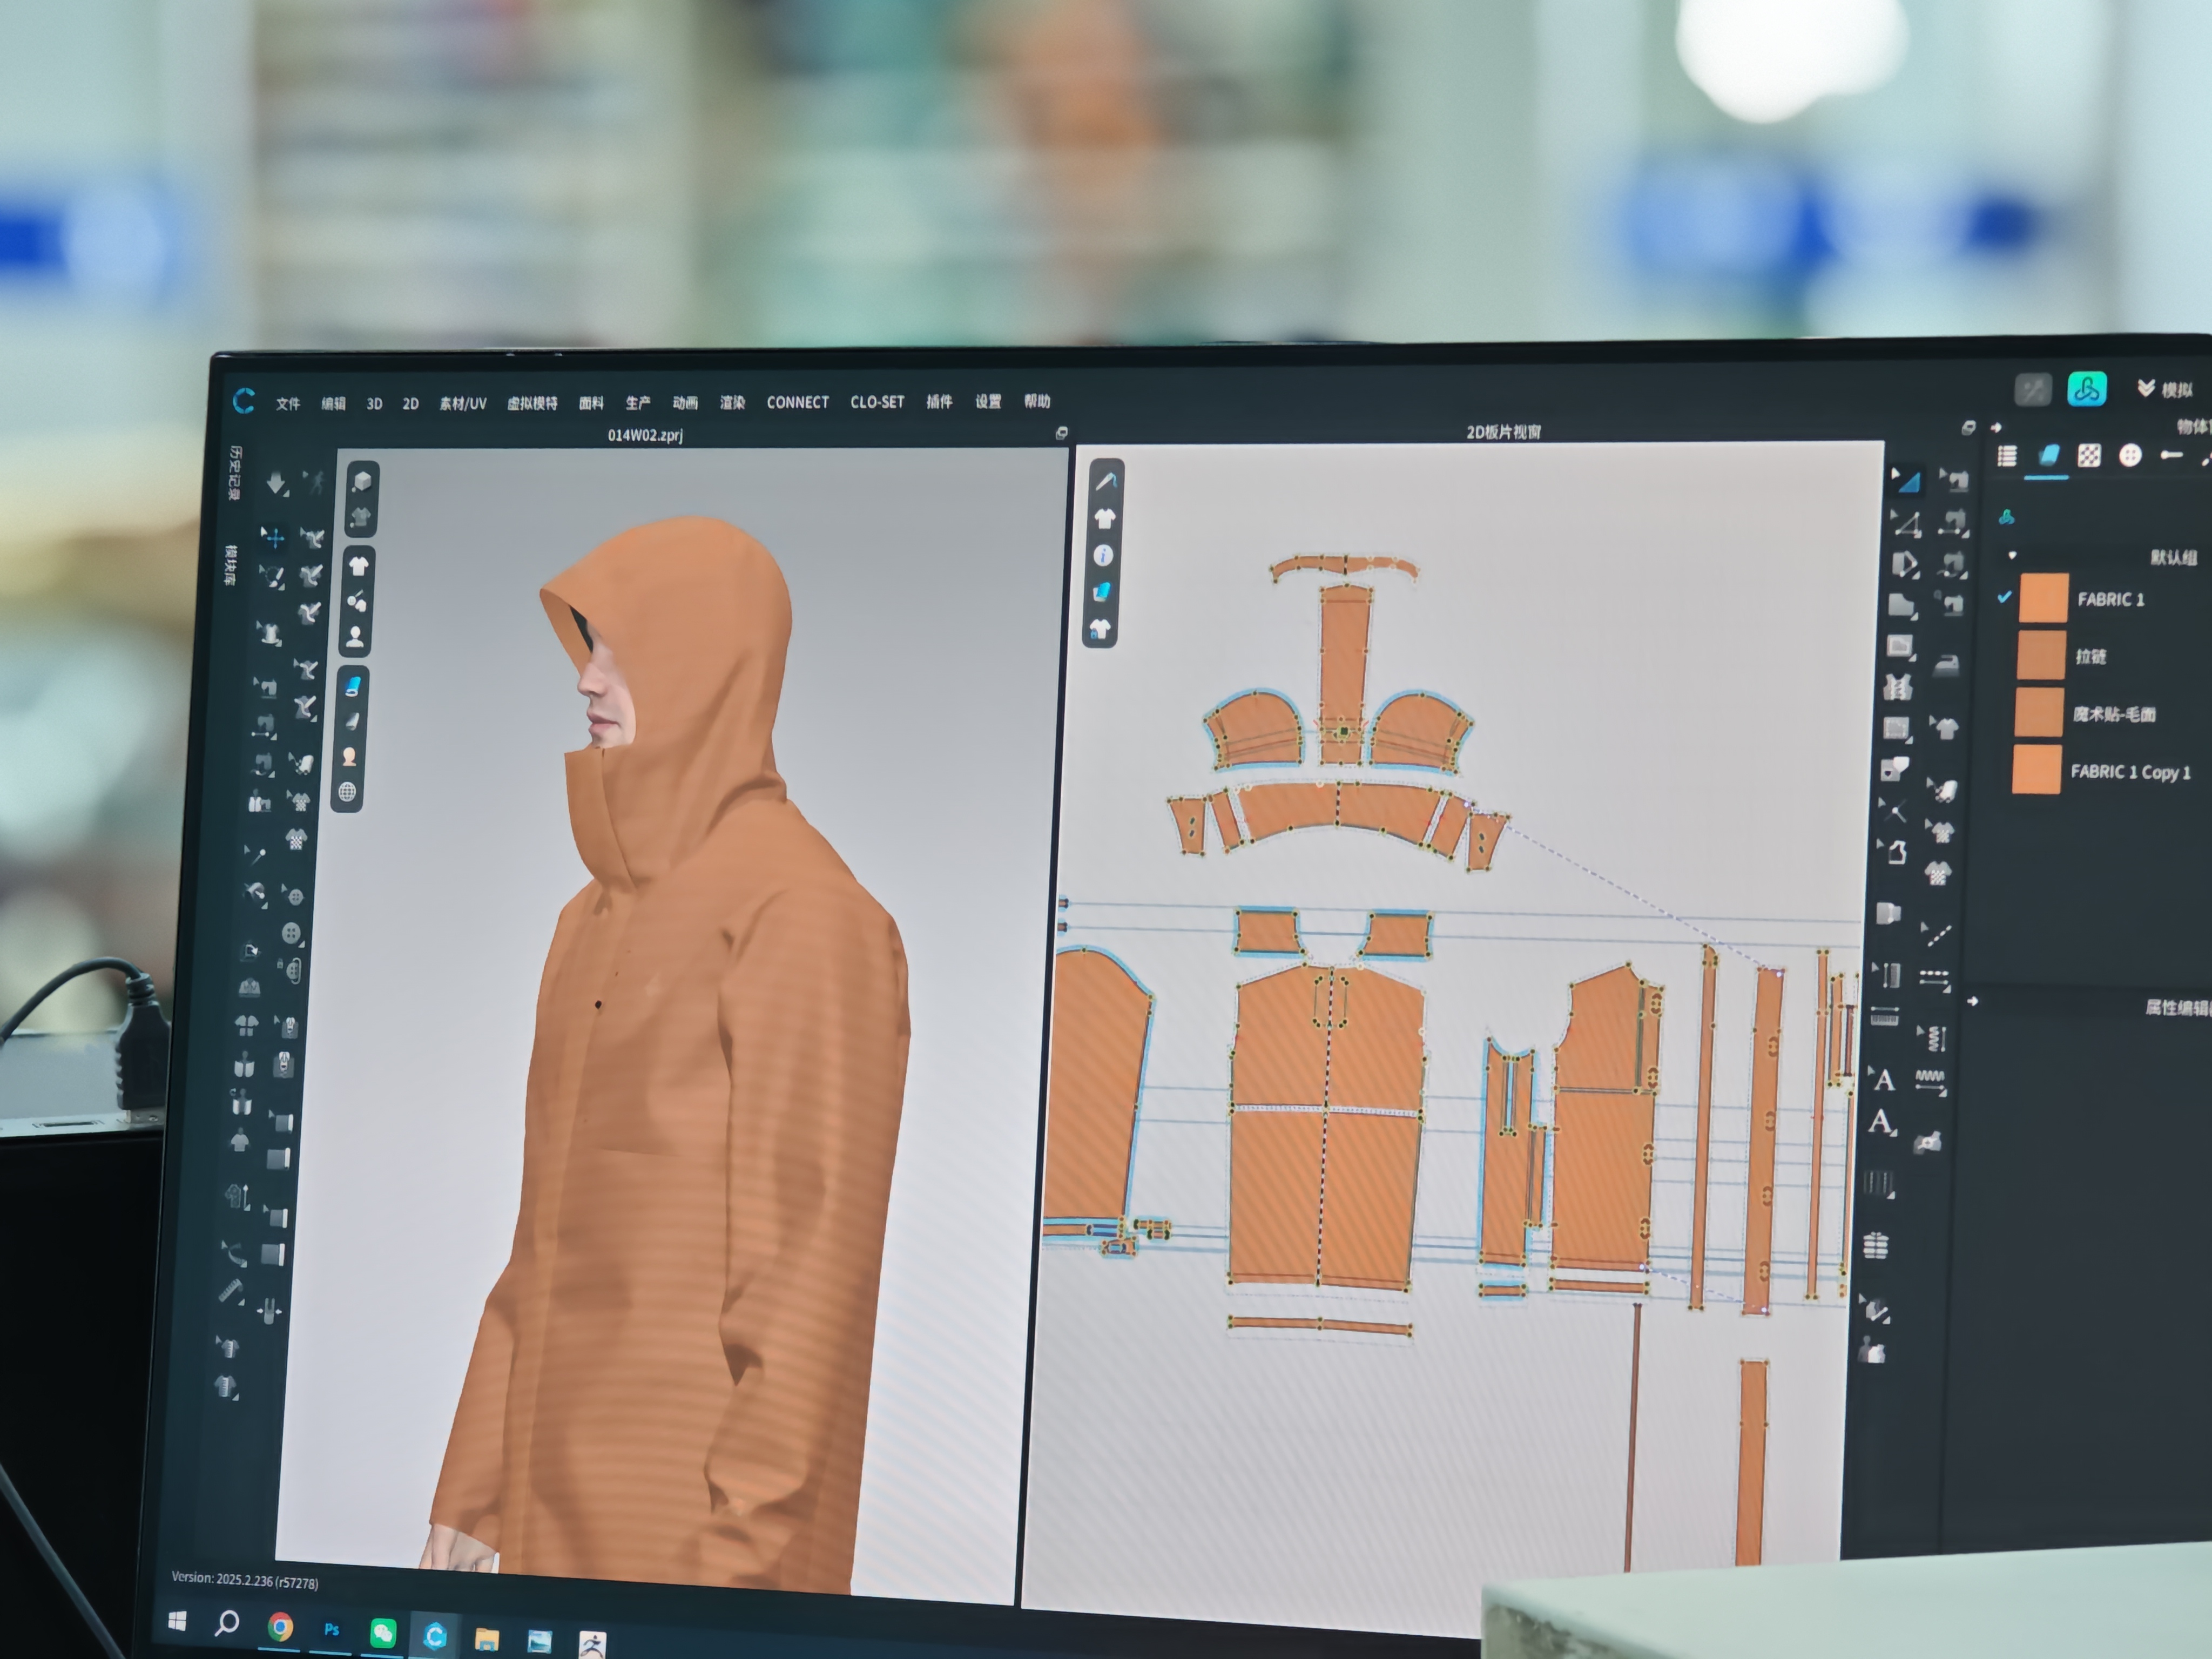Toggle the teal CLO-SET connect button

tap(2087, 389)
